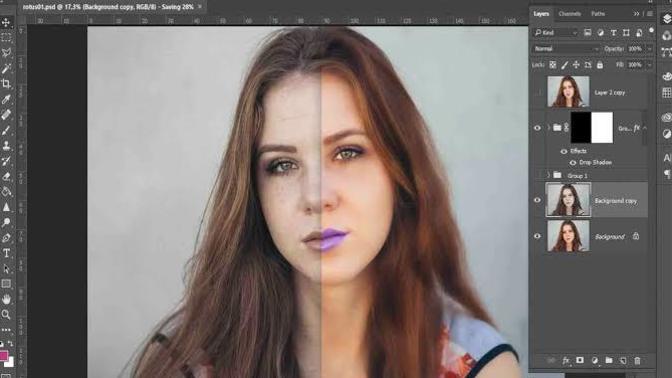Create new fill or adjustment layer
Screen dimensions: 672x378
tap(594, 360)
